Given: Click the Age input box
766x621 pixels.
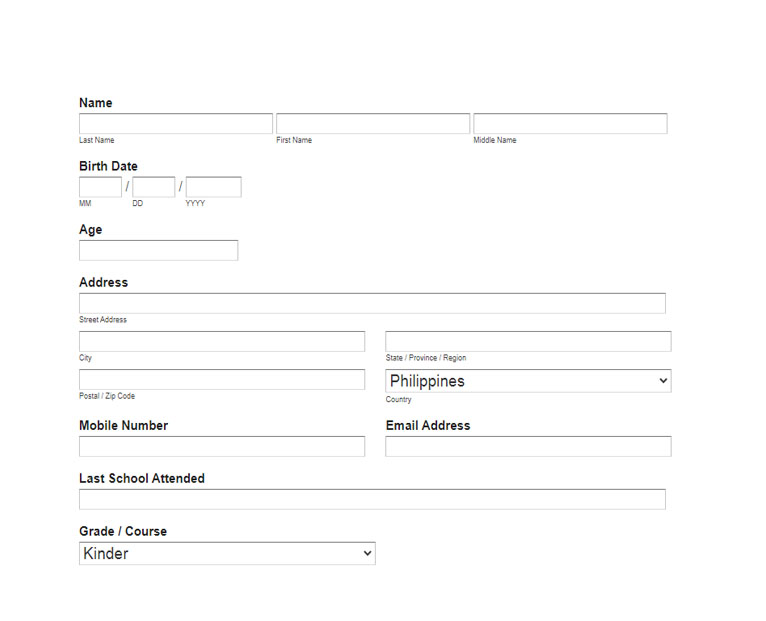Looking at the screenshot, I should (x=158, y=250).
